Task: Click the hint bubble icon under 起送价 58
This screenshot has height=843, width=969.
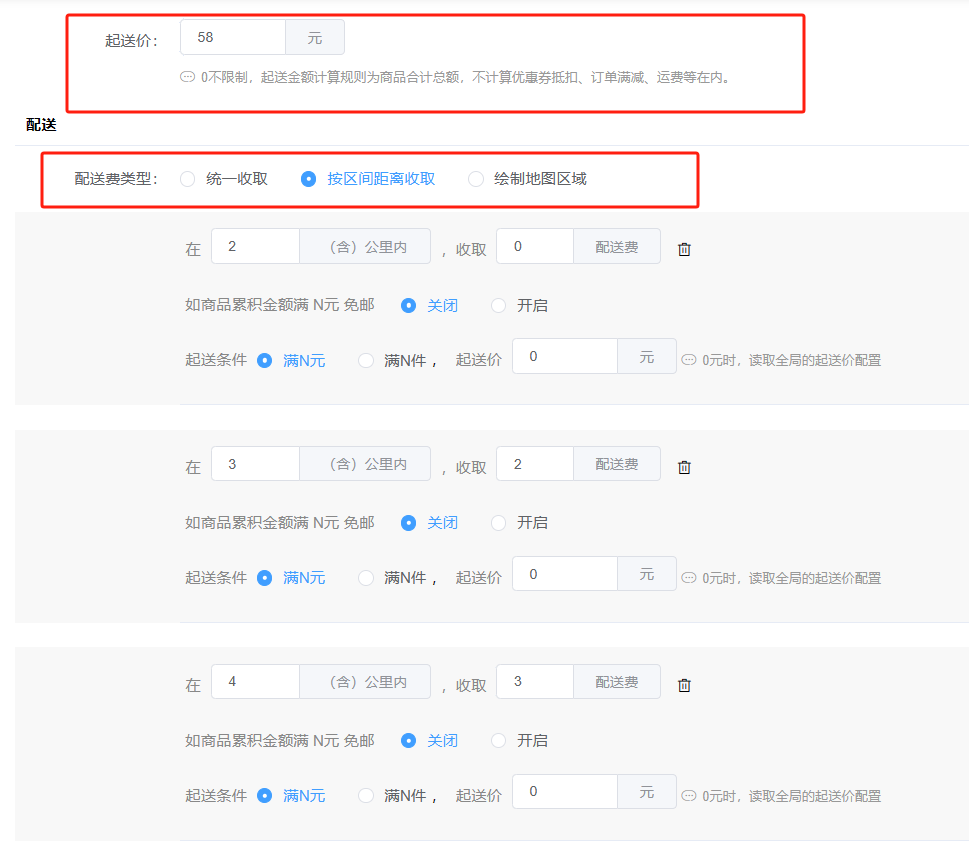Action: pyautogui.click(x=187, y=77)
